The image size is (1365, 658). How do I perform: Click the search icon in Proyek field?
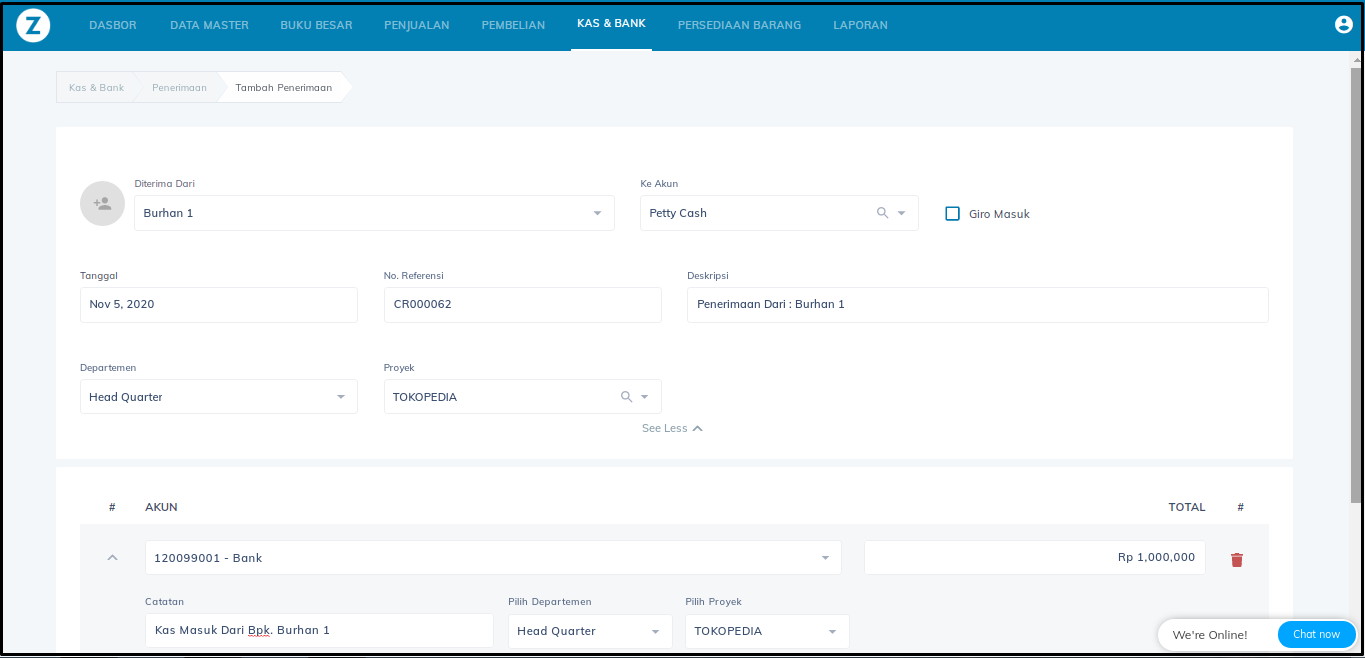coord(626,397)
